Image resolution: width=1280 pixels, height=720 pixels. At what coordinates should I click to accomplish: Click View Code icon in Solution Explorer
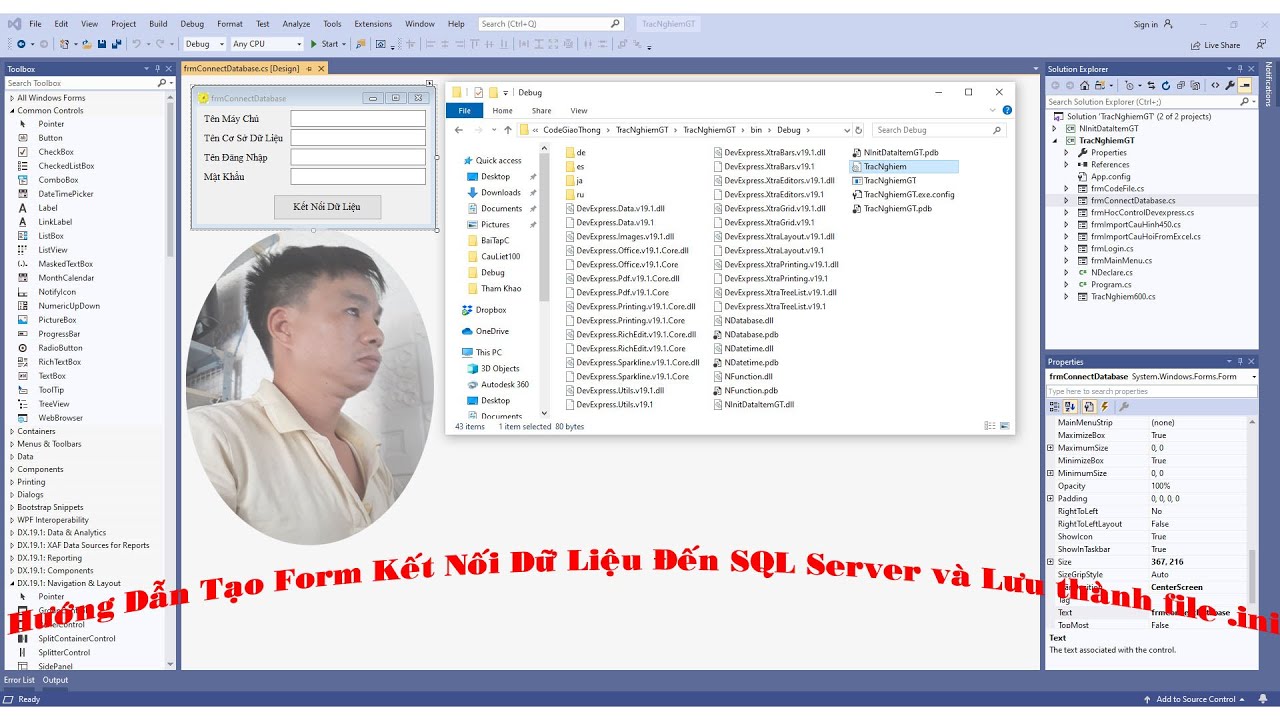pos(1215,86)
